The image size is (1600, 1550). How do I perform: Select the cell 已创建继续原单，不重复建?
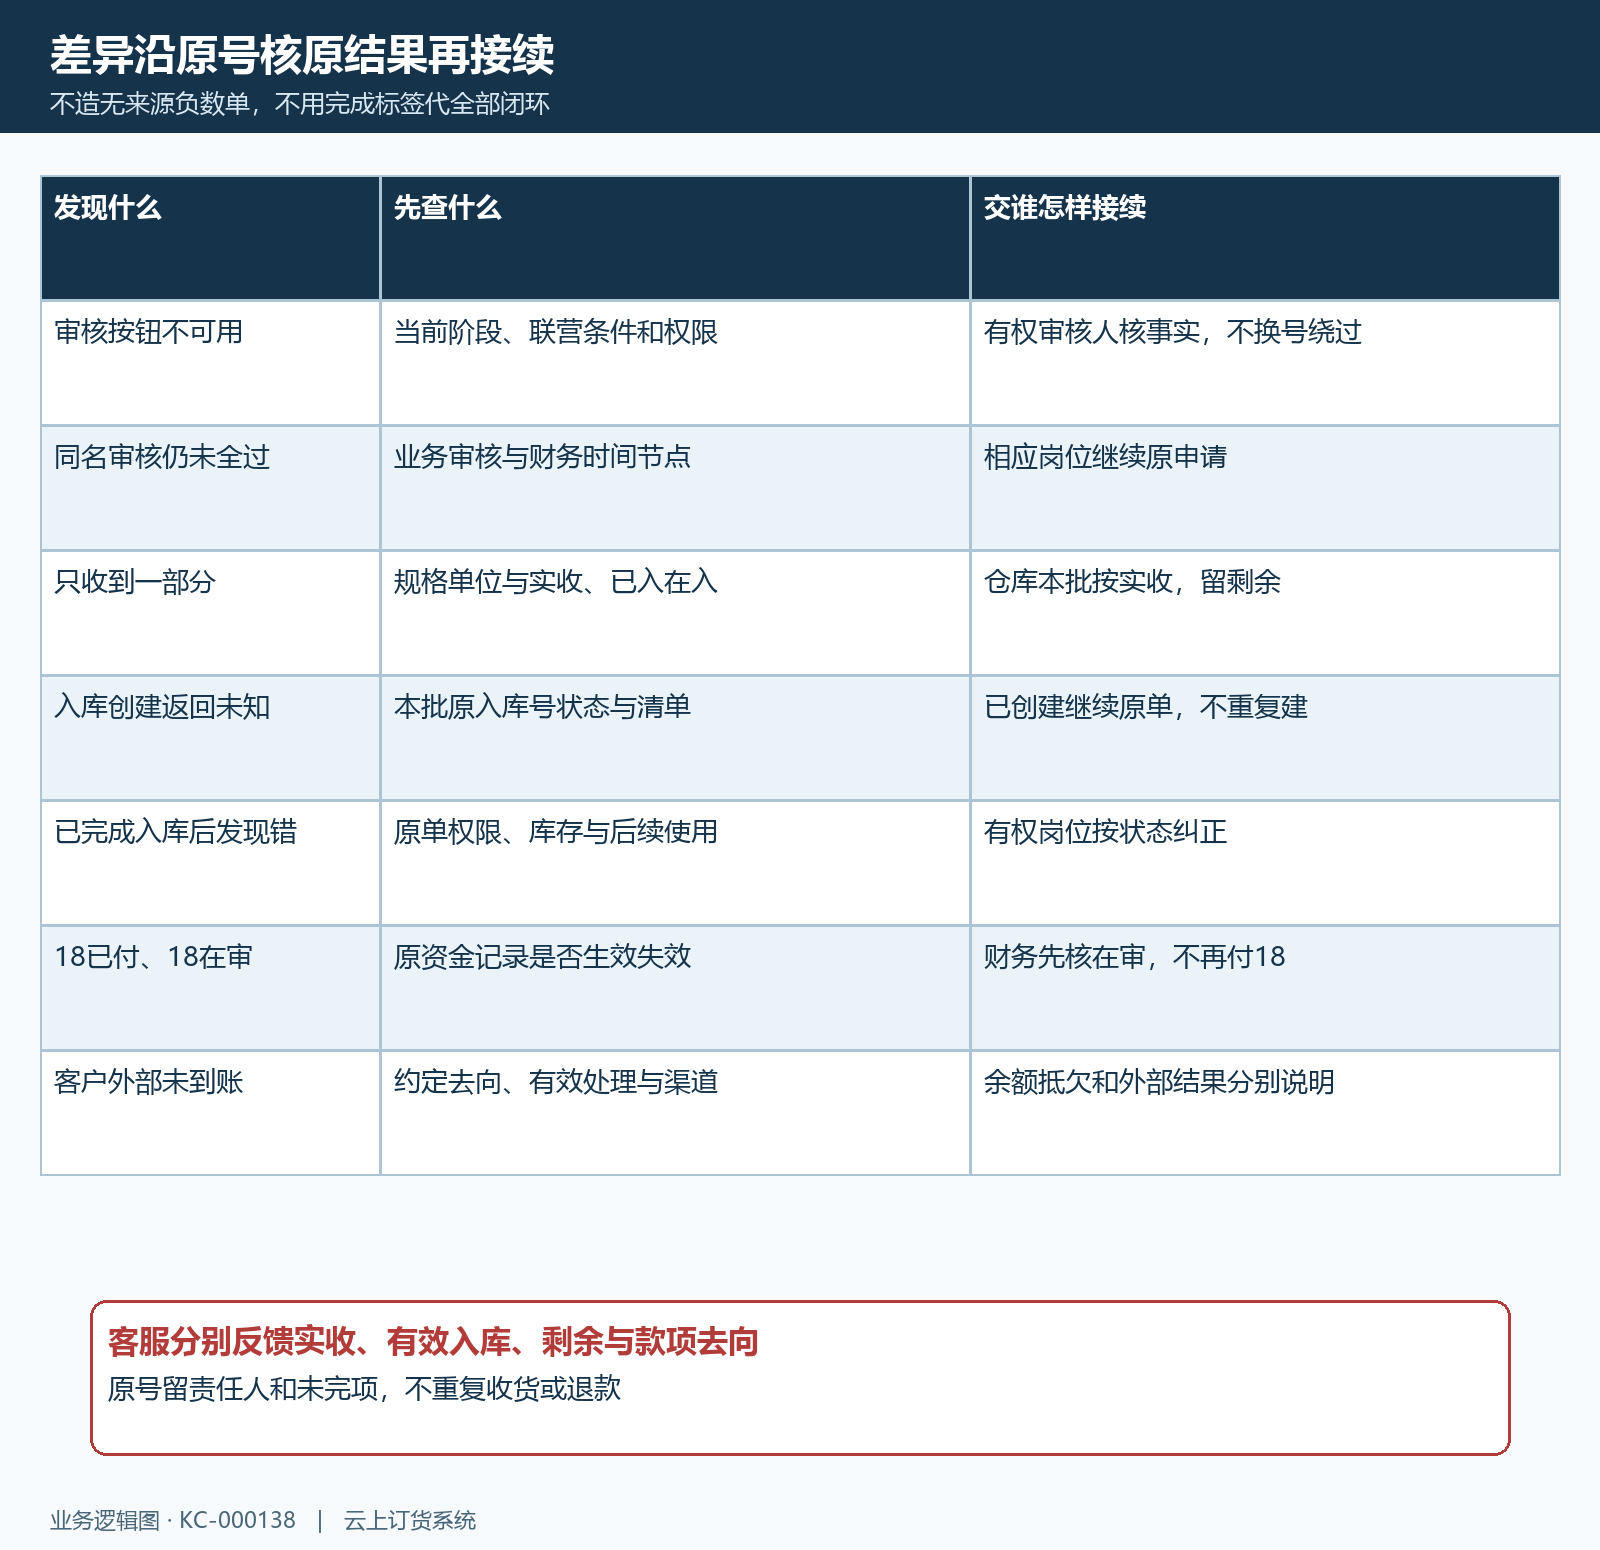(x=1265, y=738)
